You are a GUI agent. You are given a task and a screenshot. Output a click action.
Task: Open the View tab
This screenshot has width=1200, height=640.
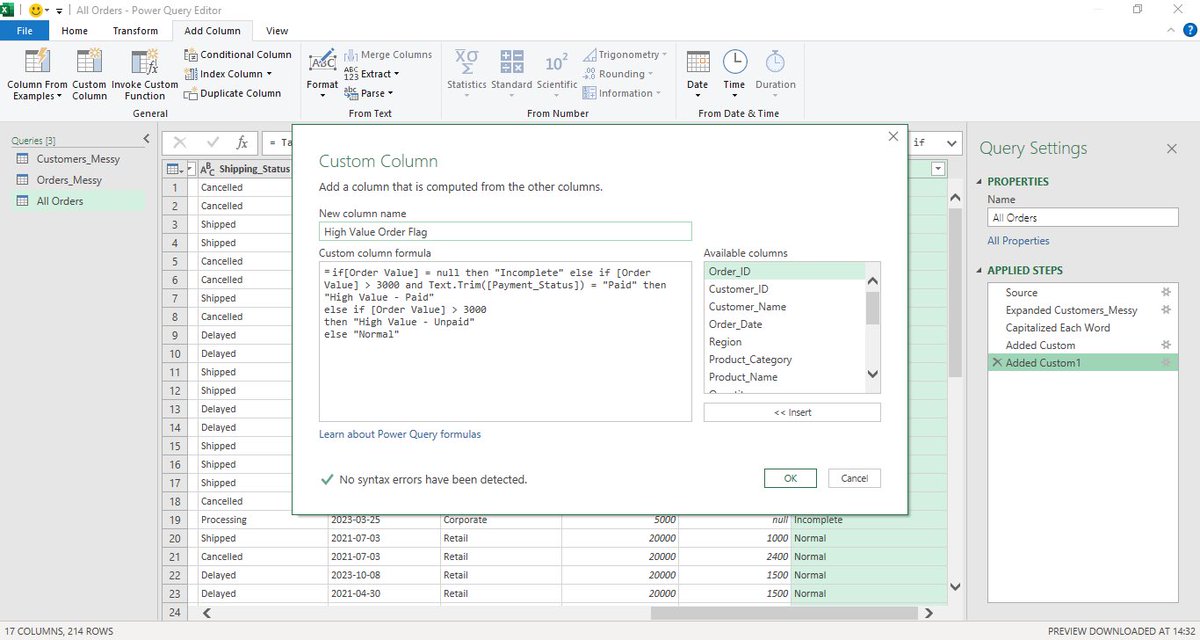point(276,30)
